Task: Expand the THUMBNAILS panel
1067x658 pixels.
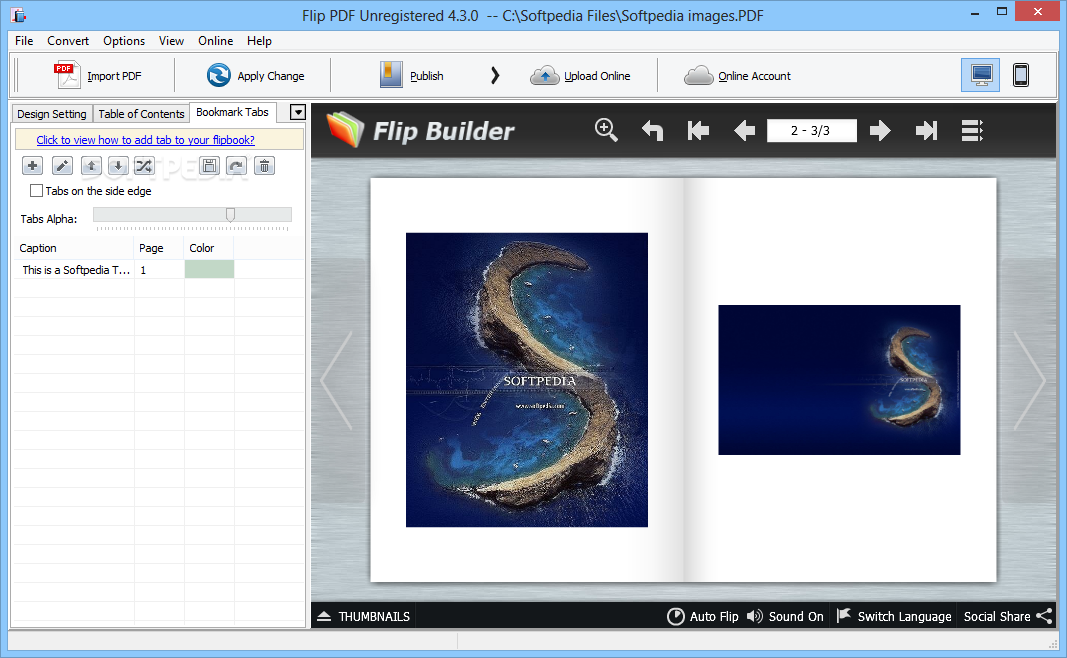Action: 363,616
